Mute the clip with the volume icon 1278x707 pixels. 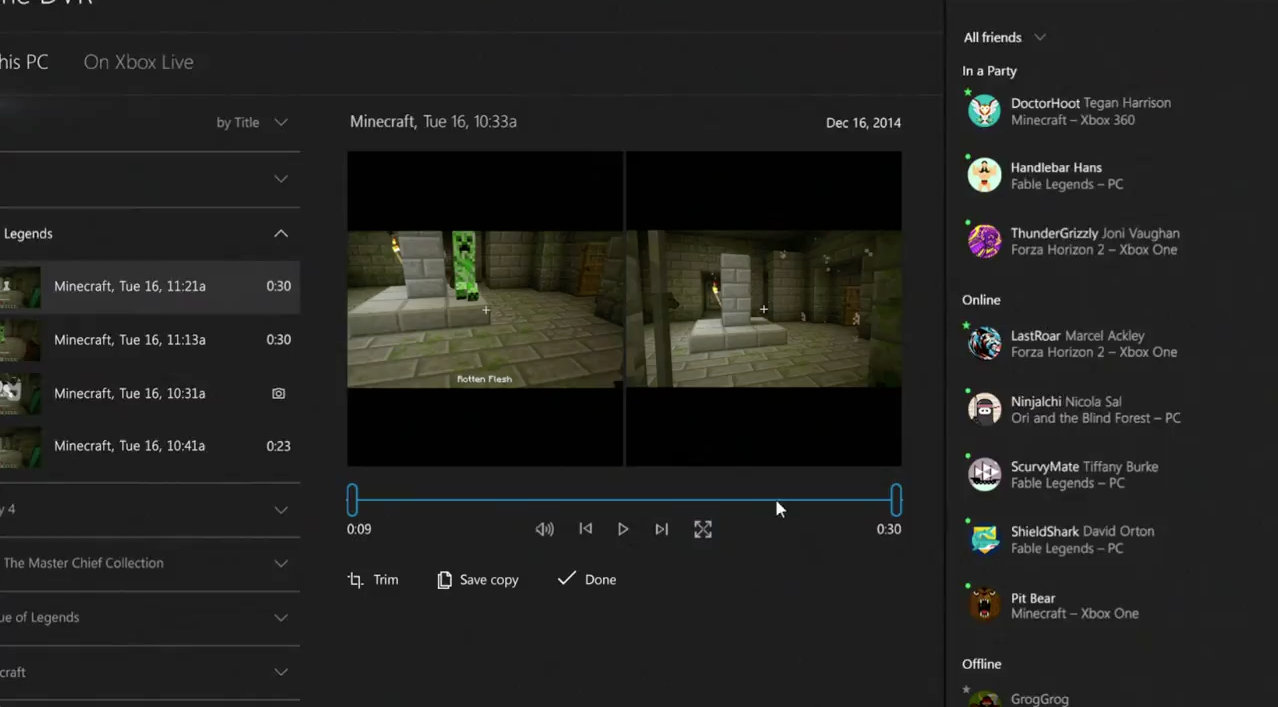coord(544,529)
